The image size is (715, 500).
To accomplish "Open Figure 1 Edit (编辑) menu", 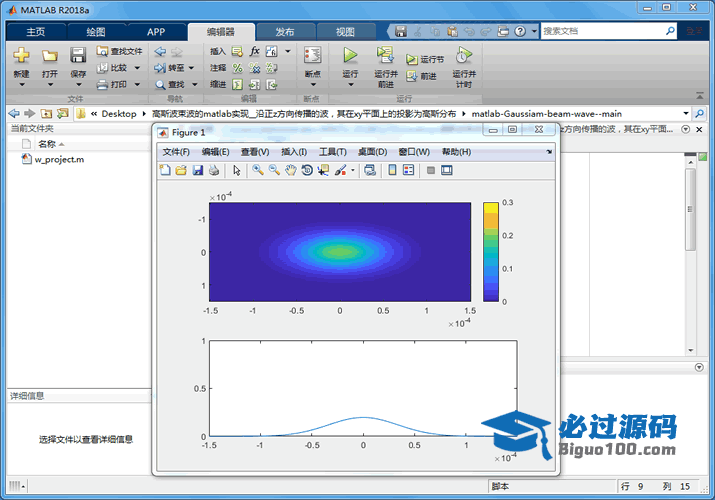I will click(216, 152).
